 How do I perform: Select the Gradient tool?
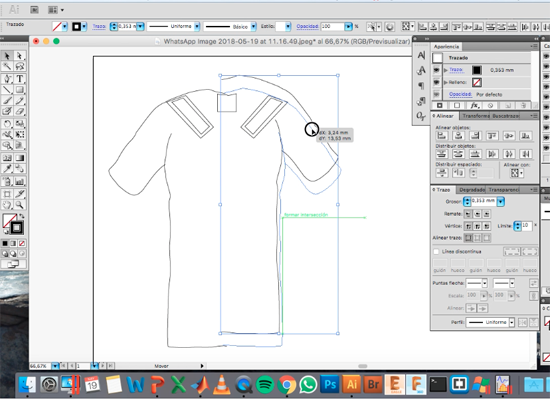20,157
